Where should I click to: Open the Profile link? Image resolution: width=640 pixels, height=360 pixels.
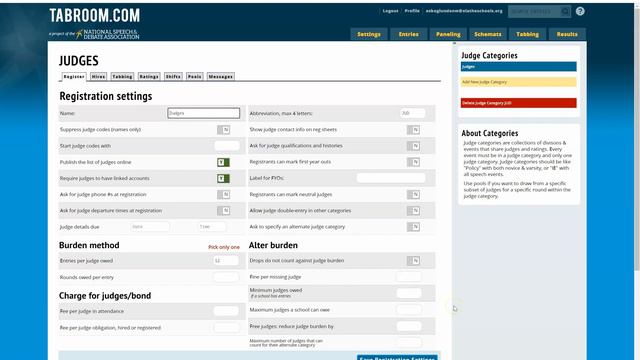click(x=412, y=11)
